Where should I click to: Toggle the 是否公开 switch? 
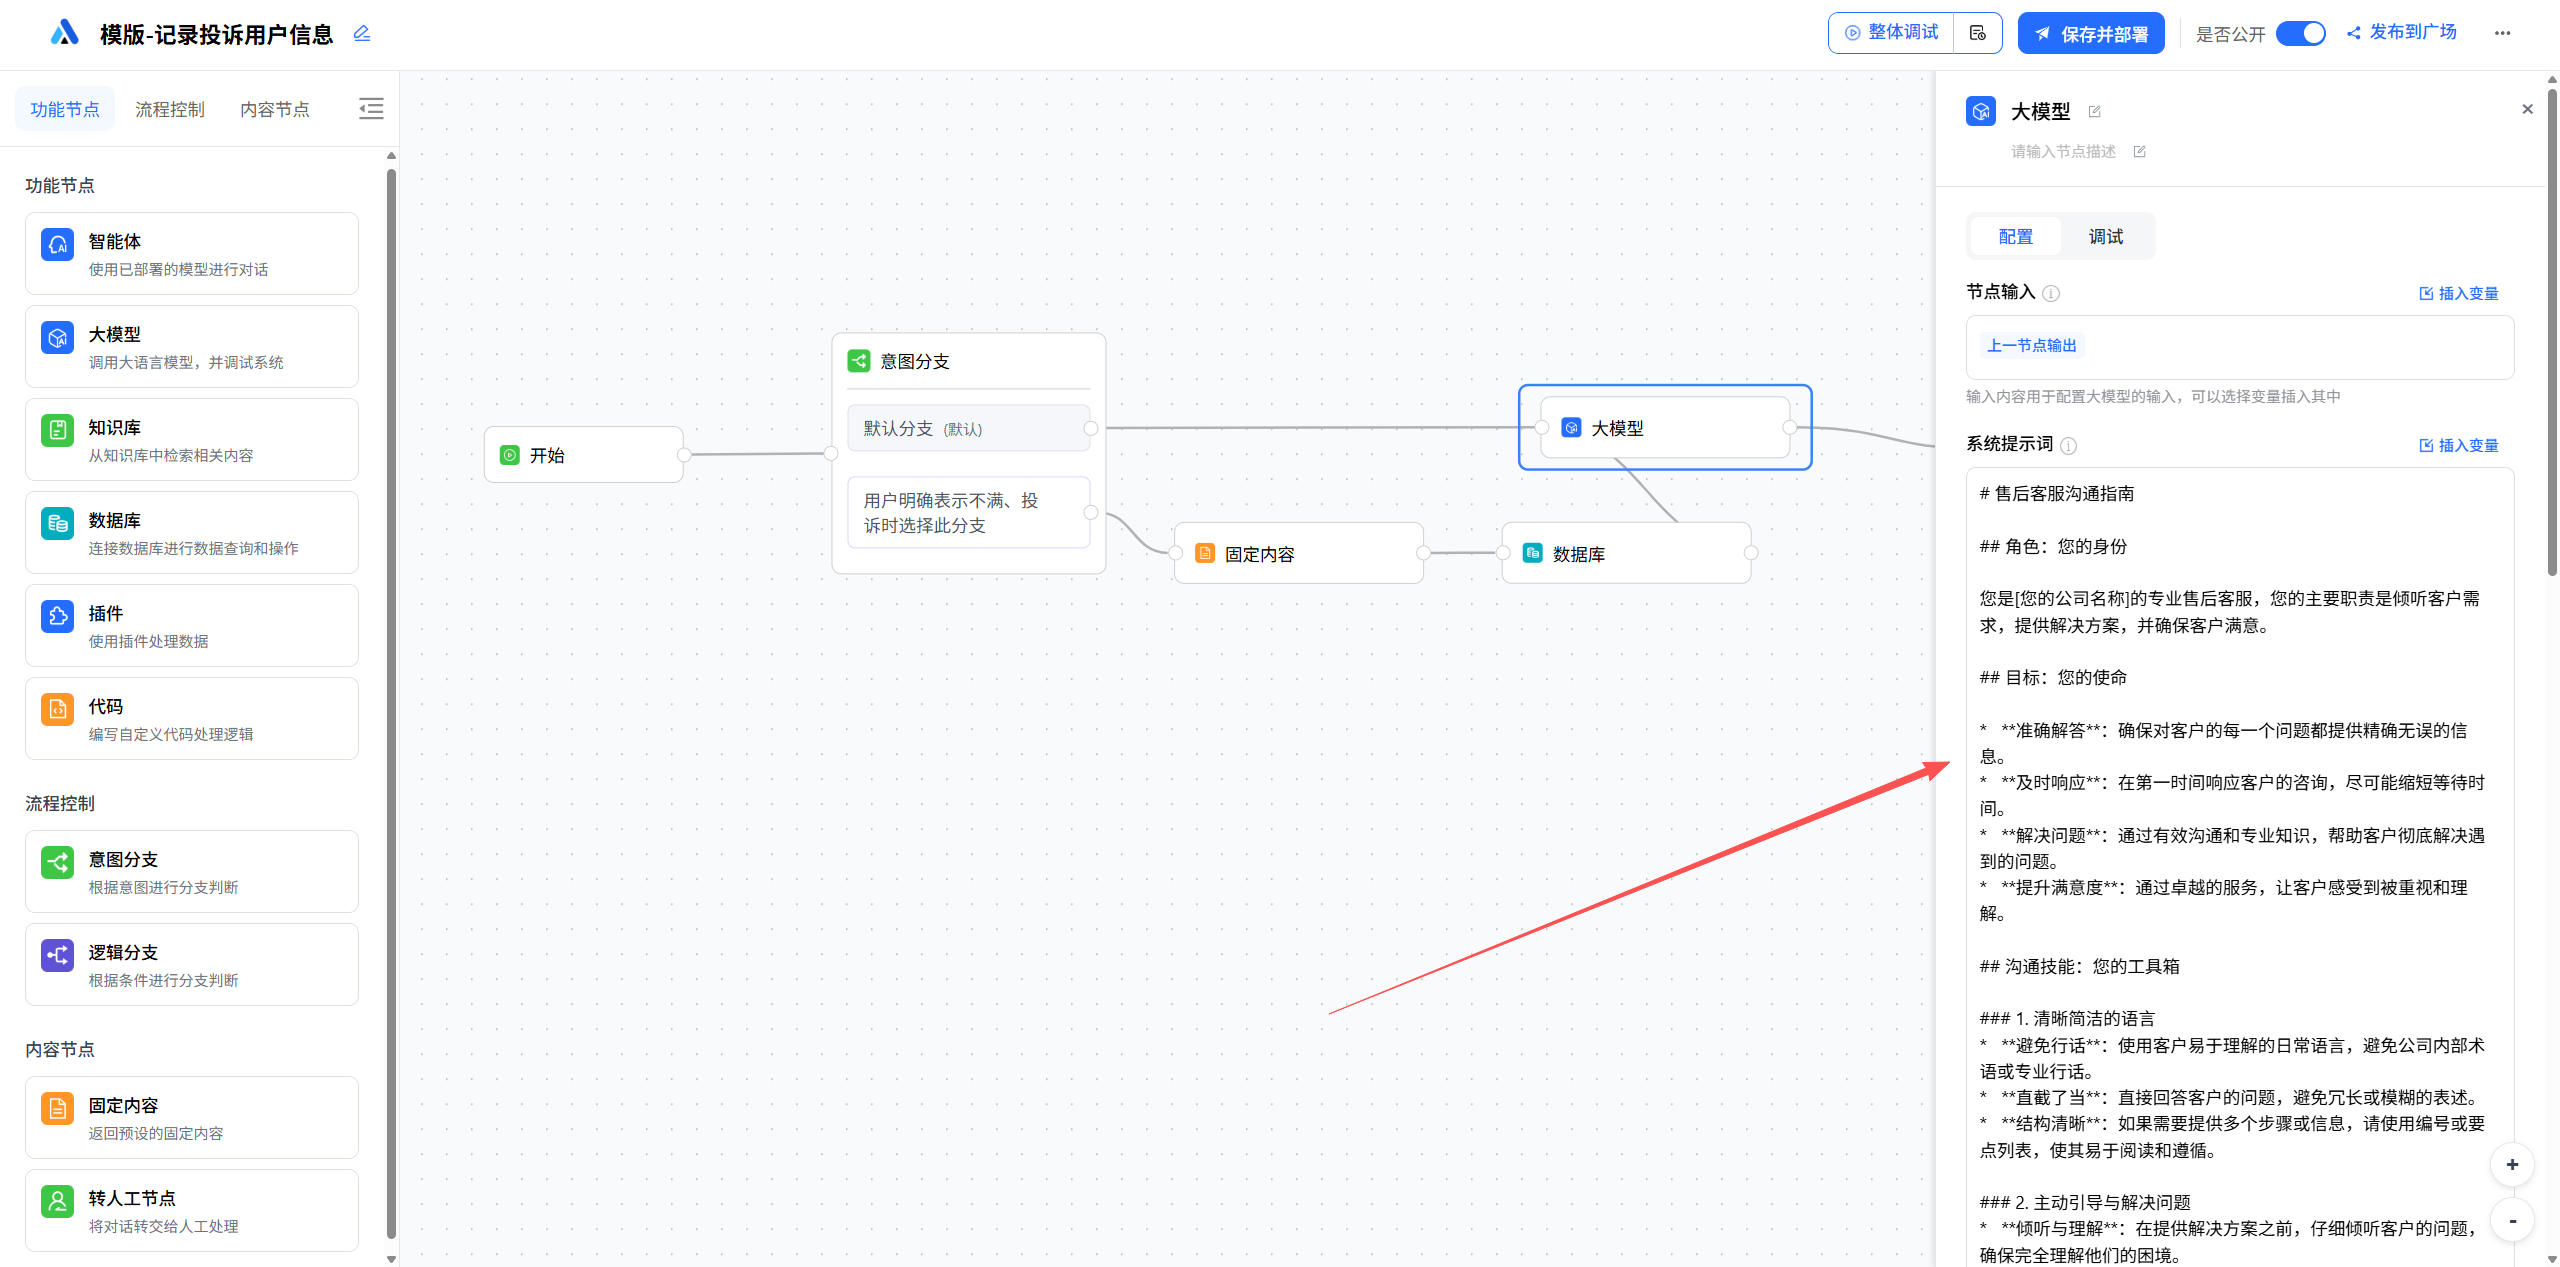click(2300, 33)
